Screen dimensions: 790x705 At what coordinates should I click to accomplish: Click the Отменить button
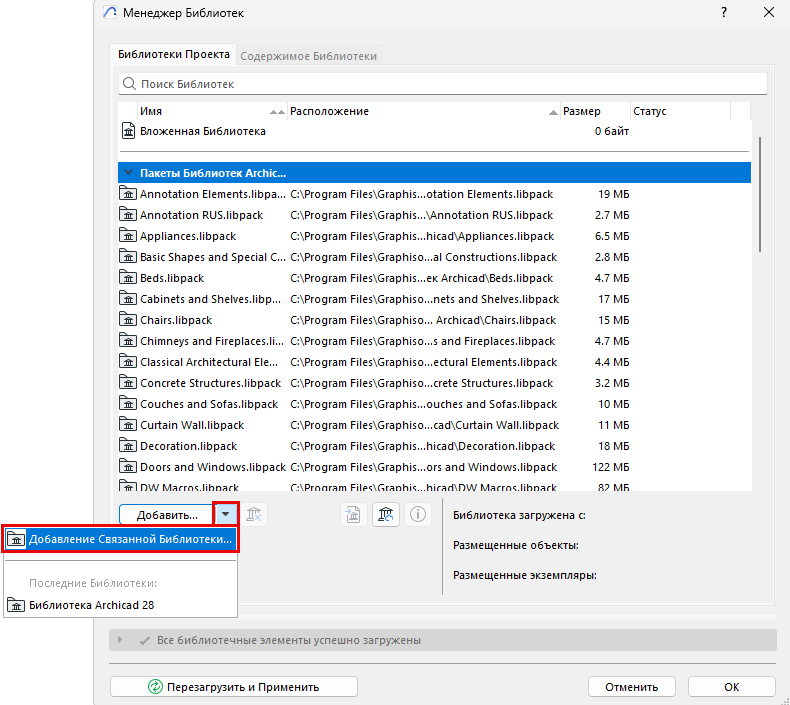(x=631, y=686)
